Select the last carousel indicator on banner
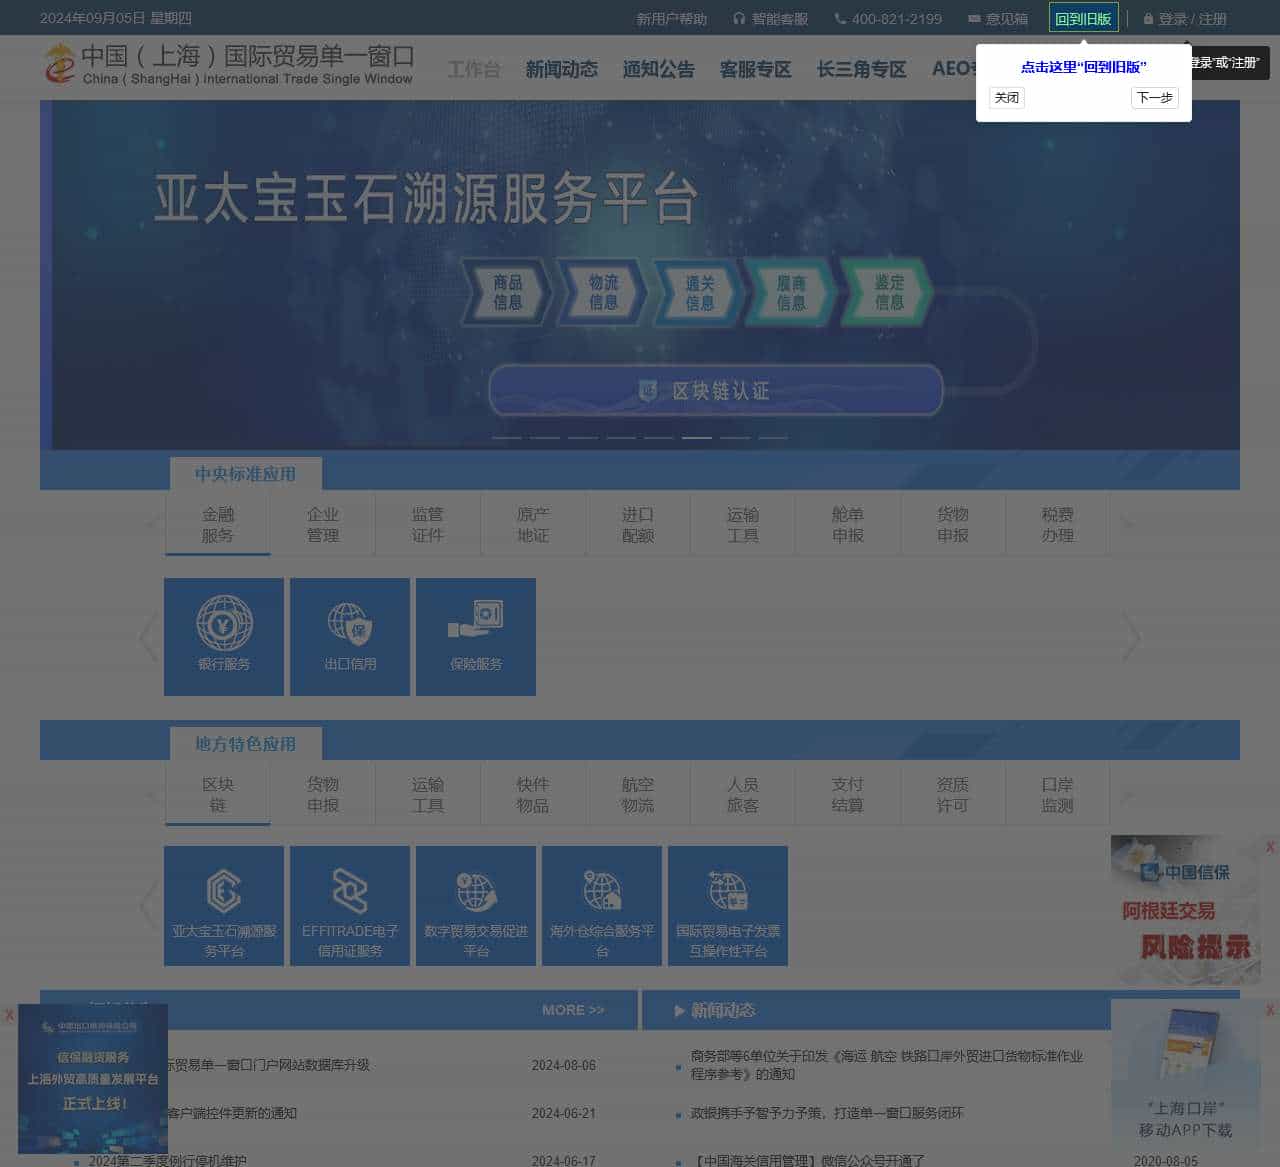1280x1167 pixels. [x=773, y=437]
